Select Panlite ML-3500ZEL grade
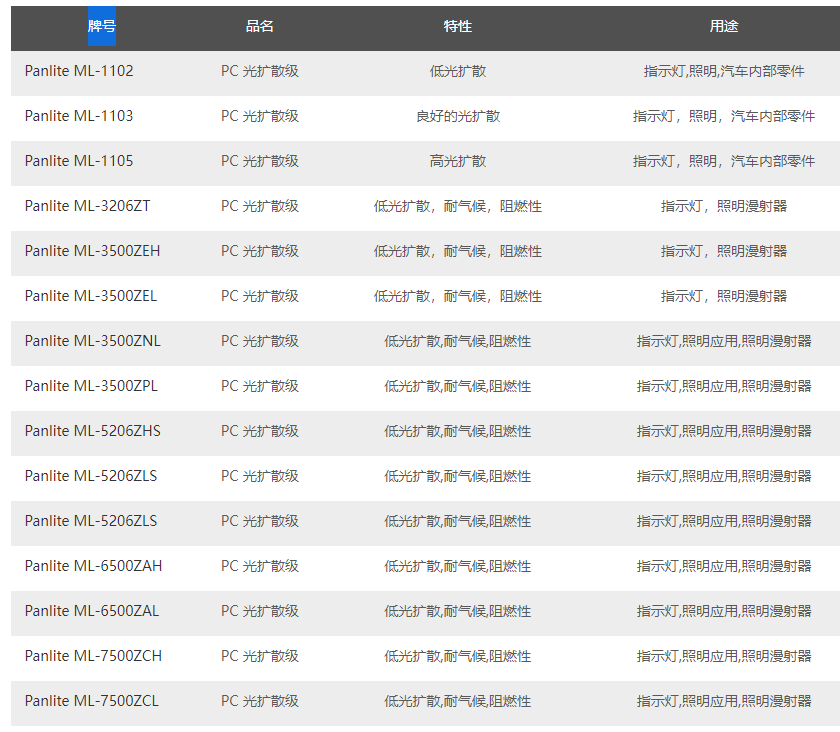Screen dimensions: 840x732 point(91,296)
